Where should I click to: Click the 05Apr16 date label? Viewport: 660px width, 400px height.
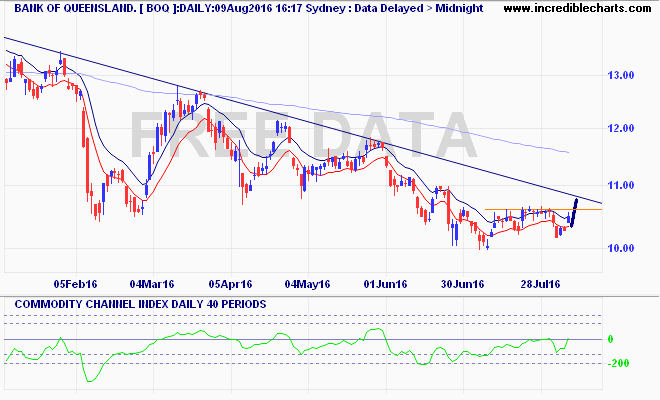tap(230, 285)
